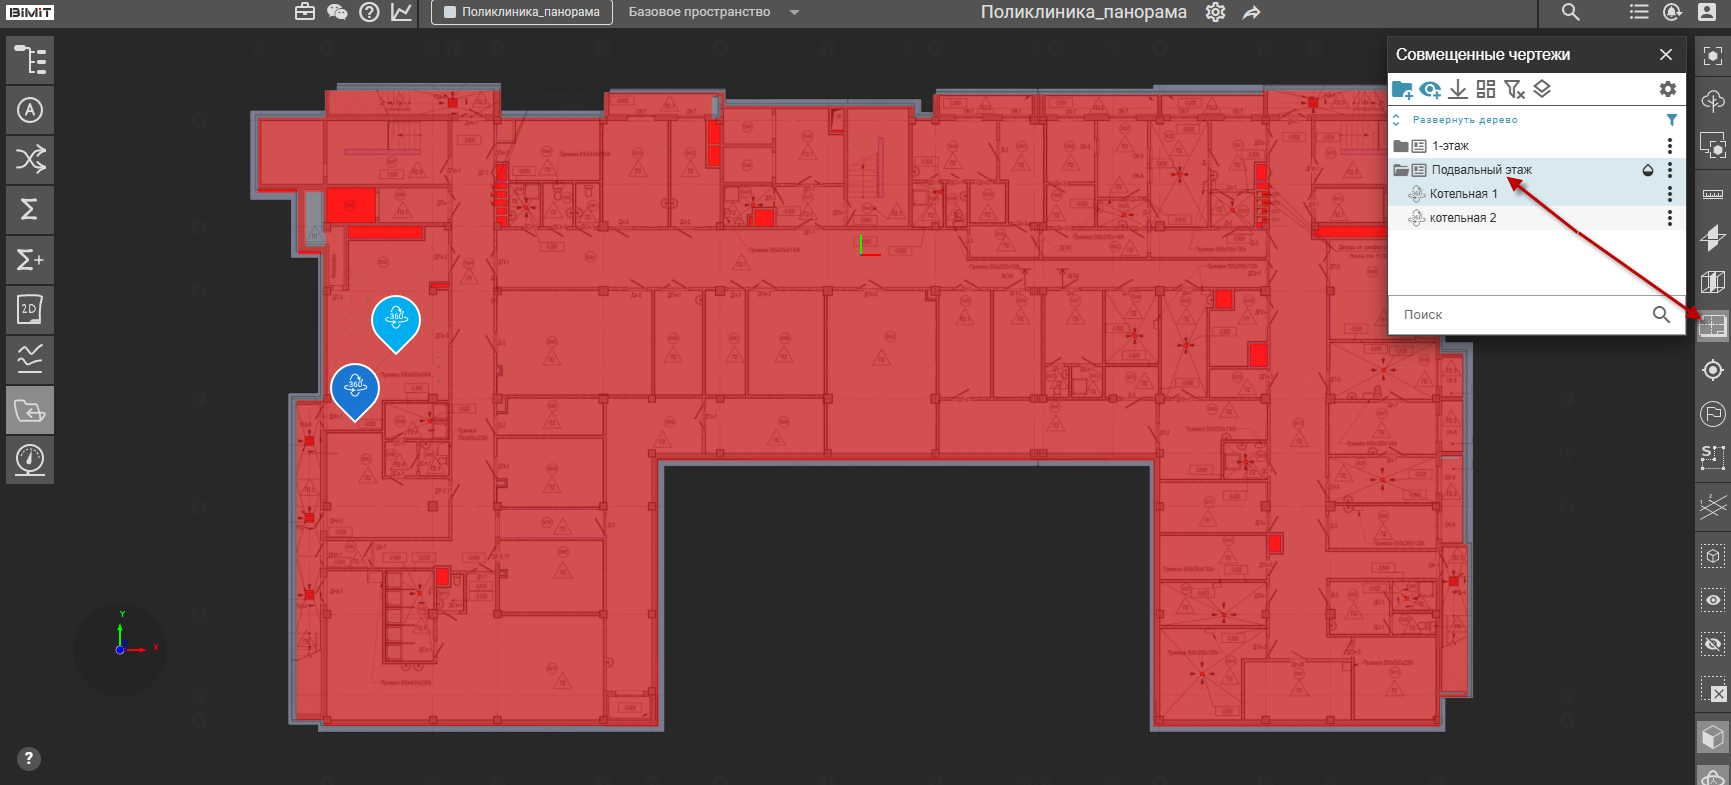Viewport: 1731px width, 785px height.
Task: Click the light blue 360 panorama marker
Action: (396, 323)
